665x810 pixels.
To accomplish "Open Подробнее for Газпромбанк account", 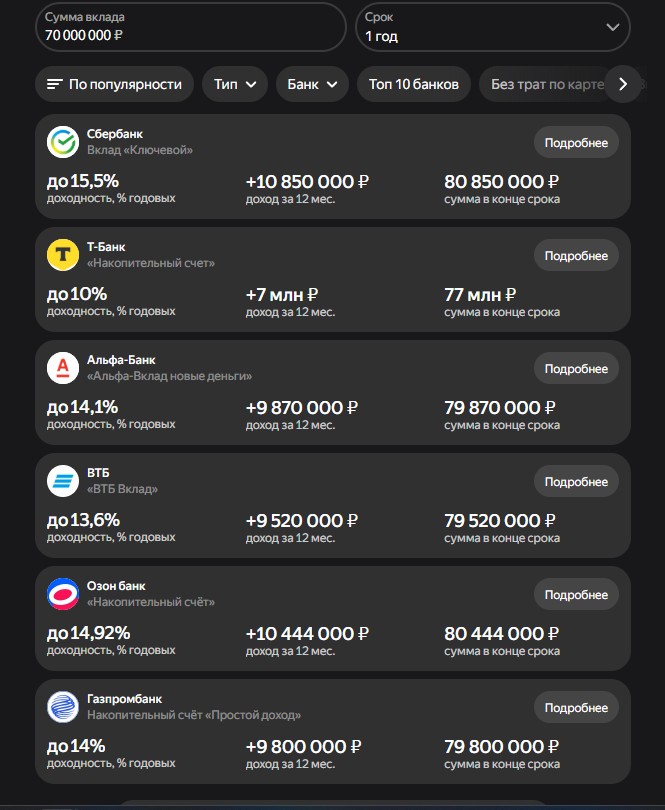I will [x=576, y=708].
